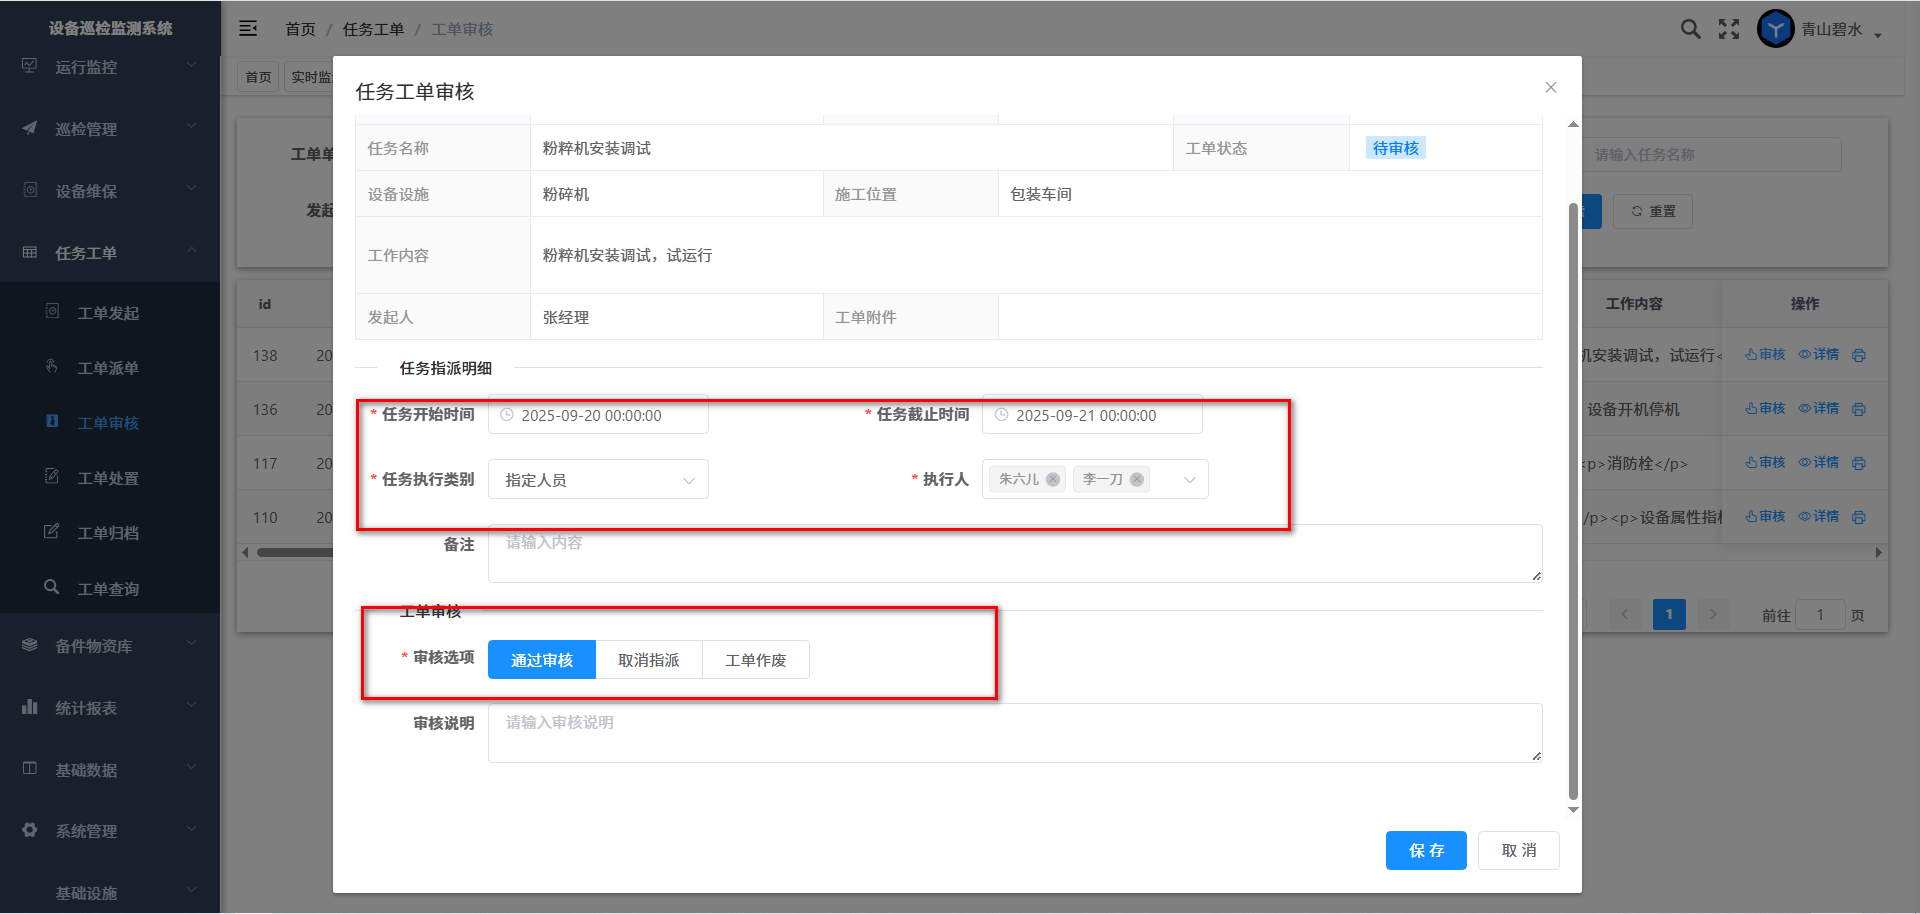Remove executor 朱六儿 tag
1920x914 pixels.
tap(1053, 480)
